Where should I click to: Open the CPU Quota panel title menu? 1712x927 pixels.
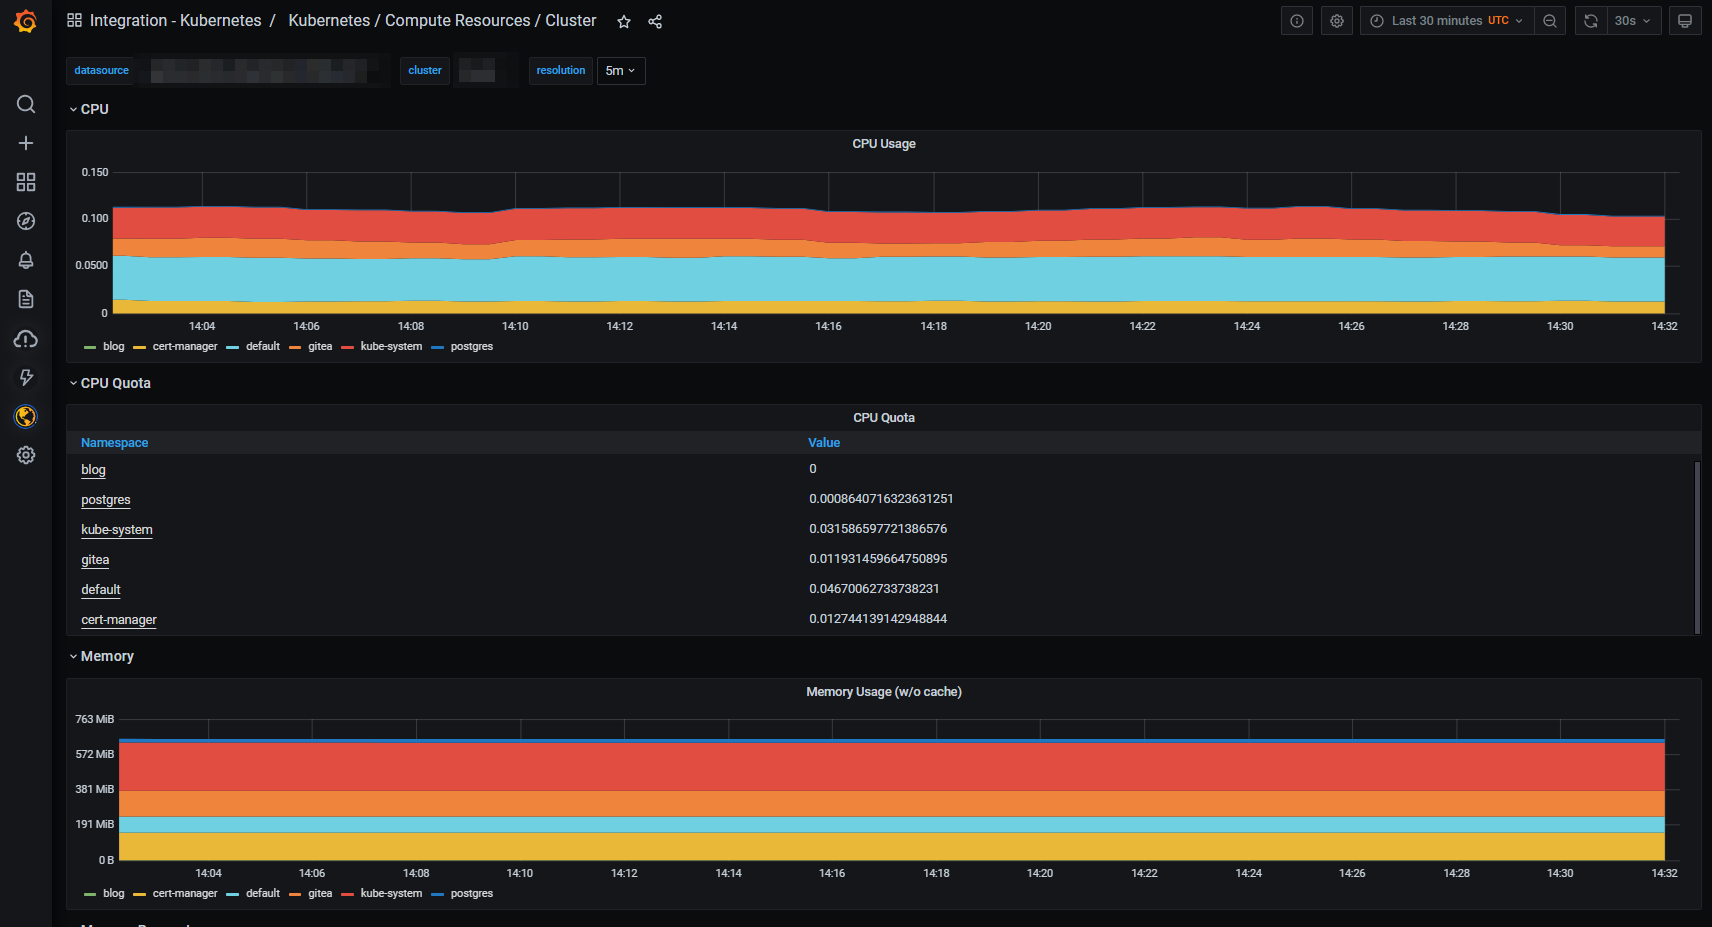[884, 418]
